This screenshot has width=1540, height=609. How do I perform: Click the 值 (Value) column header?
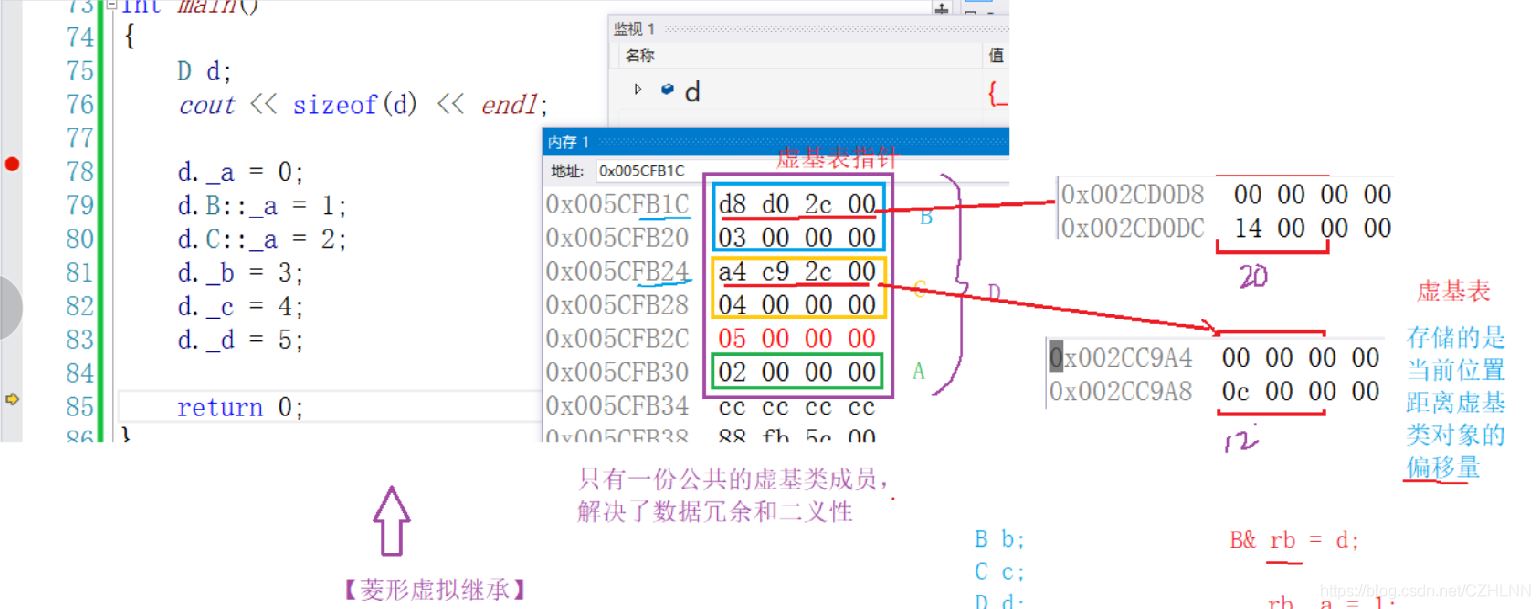click(997, 55)
